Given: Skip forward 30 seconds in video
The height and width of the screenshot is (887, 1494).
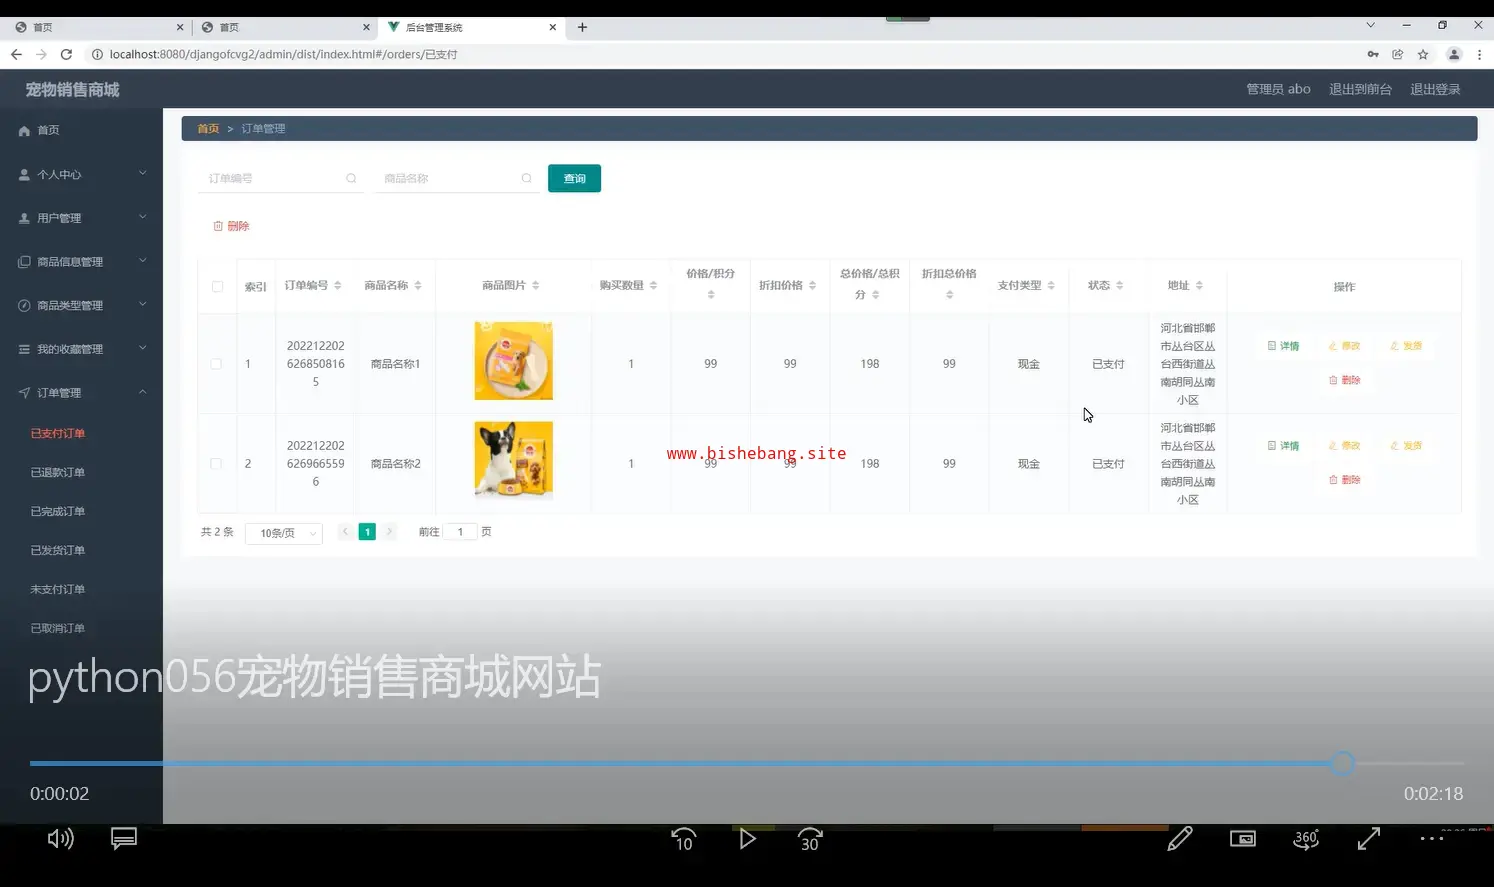Looking at the screenshot, I should tap(810, 839).
